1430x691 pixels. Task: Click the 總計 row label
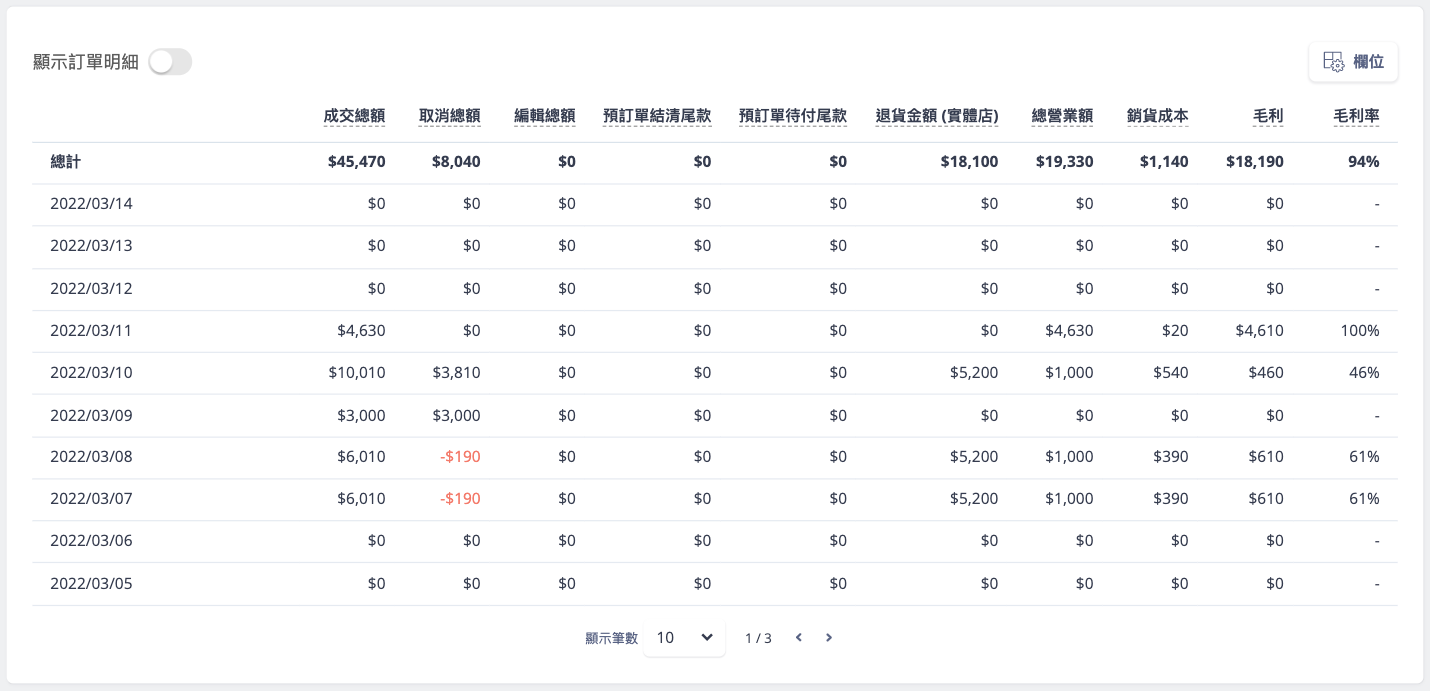(x=66, y=161)
